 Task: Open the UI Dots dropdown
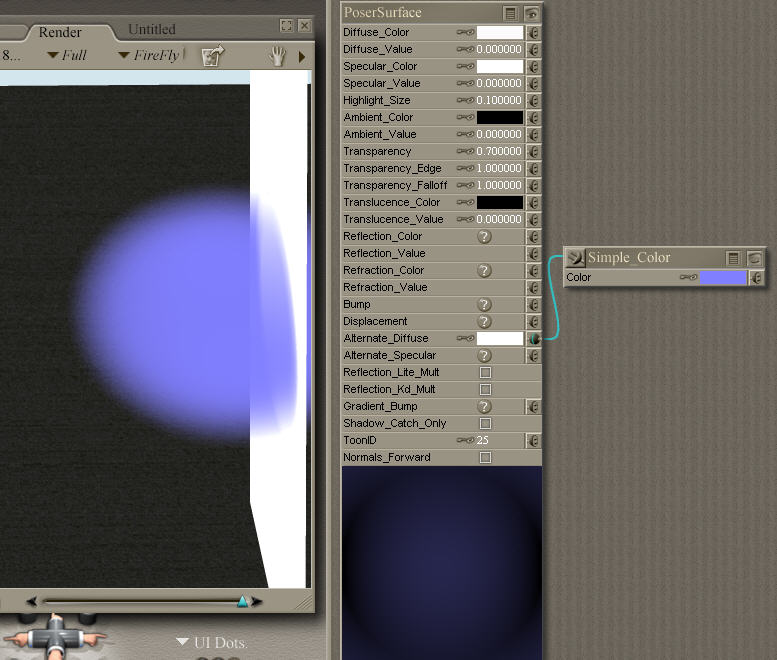click(212, 643)
